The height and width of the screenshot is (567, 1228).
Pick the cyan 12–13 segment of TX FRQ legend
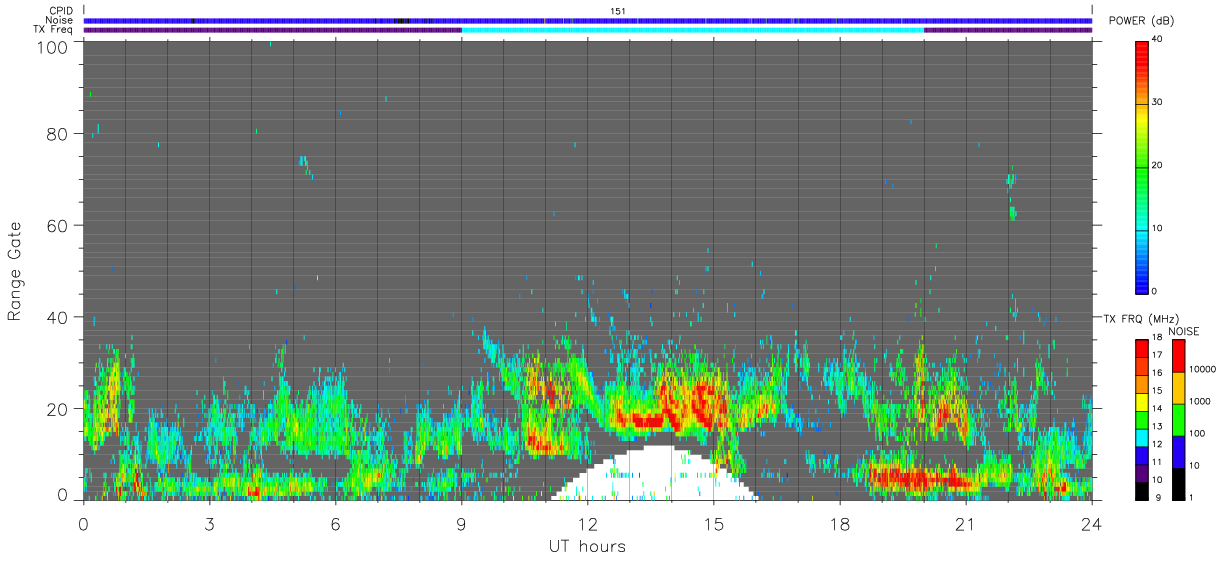[x=1141, y=437]
